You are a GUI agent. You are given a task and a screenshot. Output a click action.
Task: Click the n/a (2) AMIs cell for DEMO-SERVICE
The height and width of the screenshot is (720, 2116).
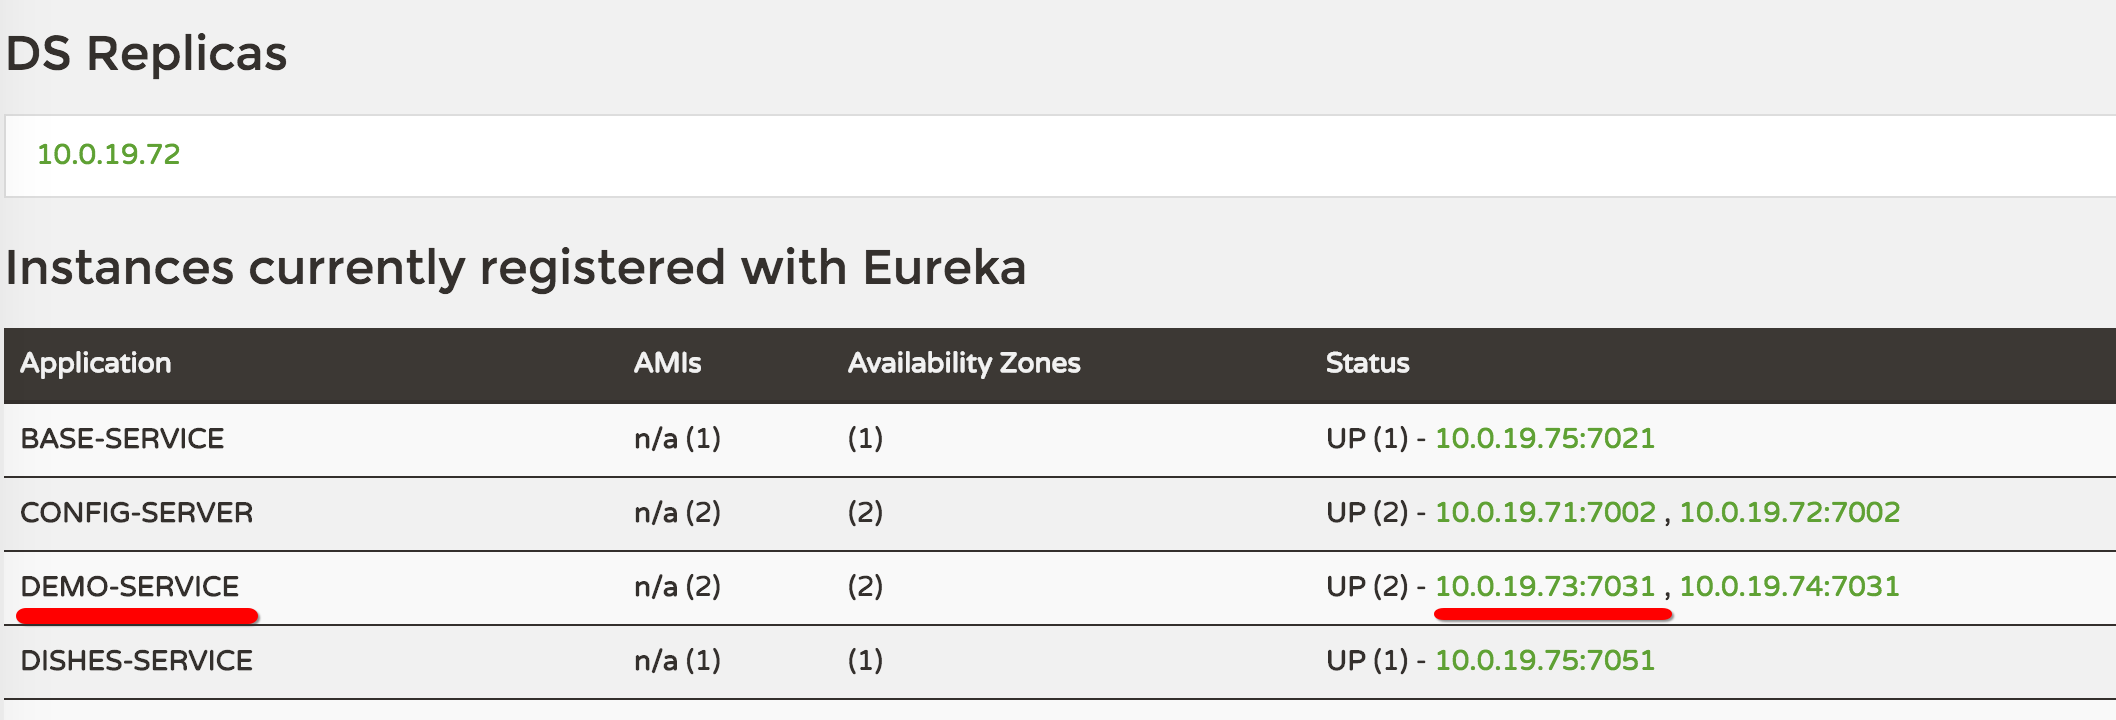(677, 586)
